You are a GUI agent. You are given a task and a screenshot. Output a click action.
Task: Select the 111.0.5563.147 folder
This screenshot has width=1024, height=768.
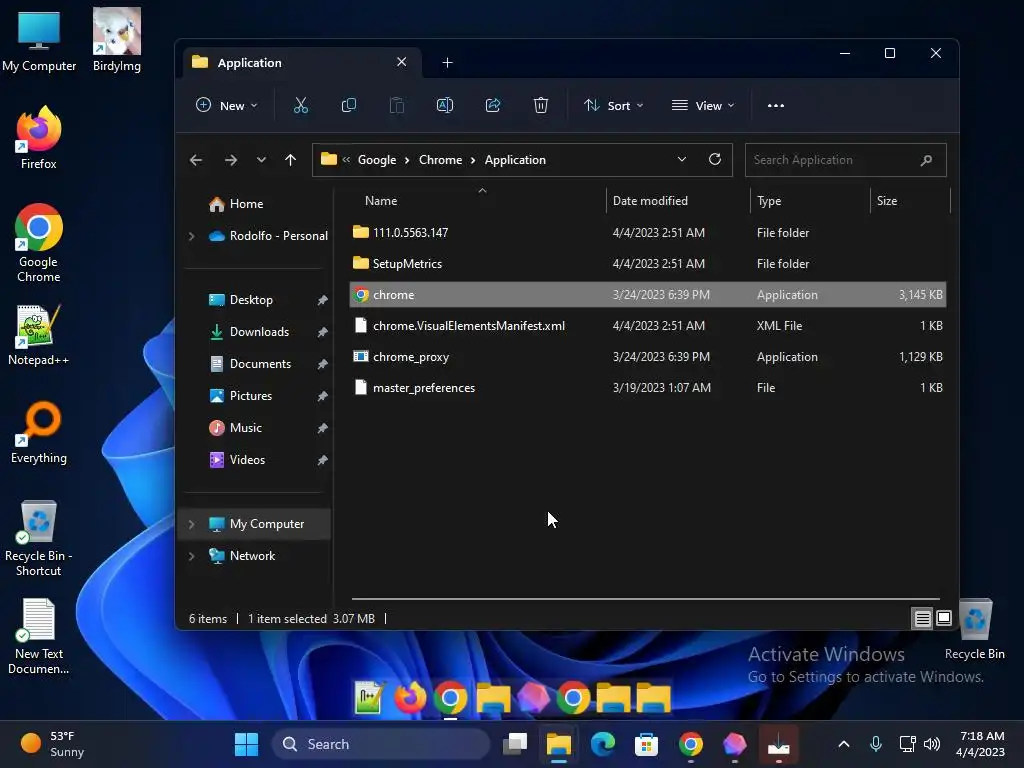(x=648, y=232)
